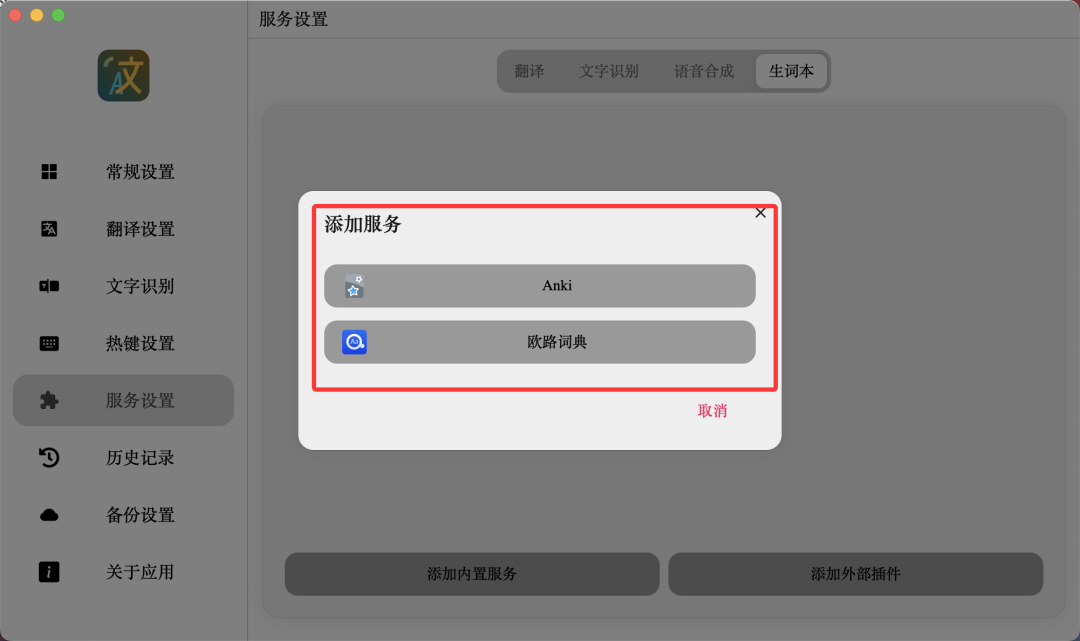Click 取消 to cancel adding service
Screen dimensions: 1080x641
(712, 411)
